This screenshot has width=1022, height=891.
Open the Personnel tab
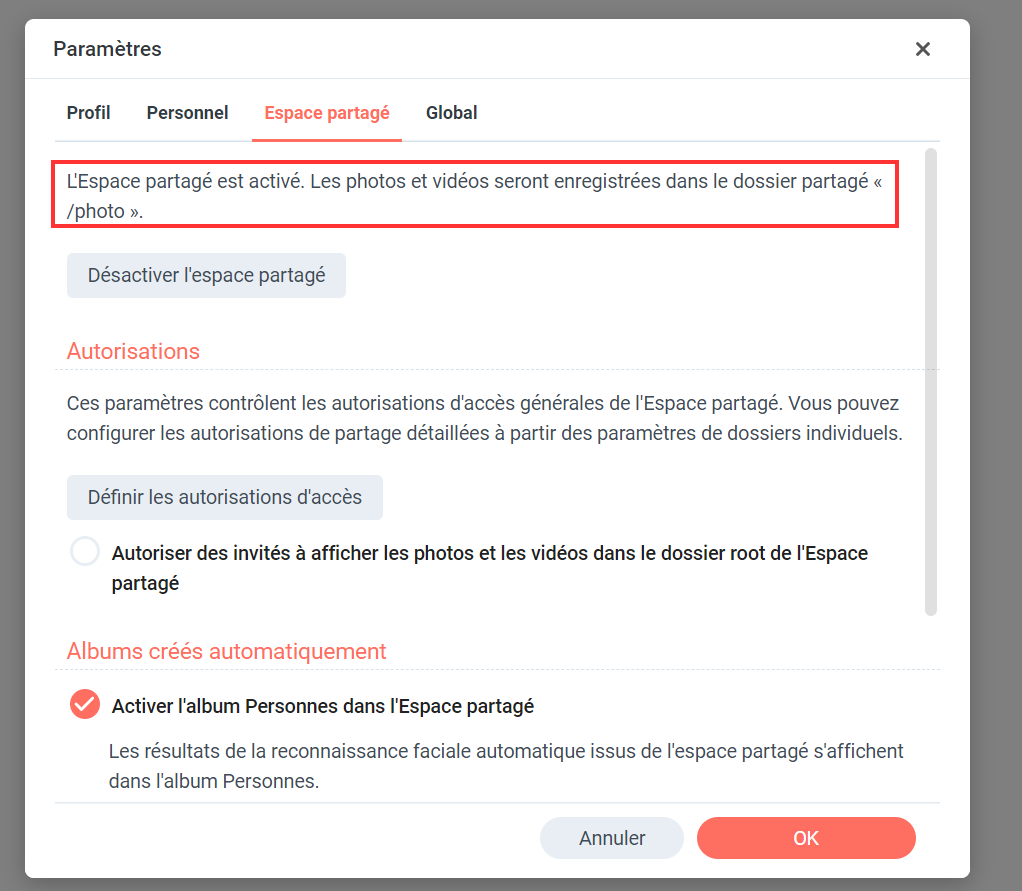(187, 113)
